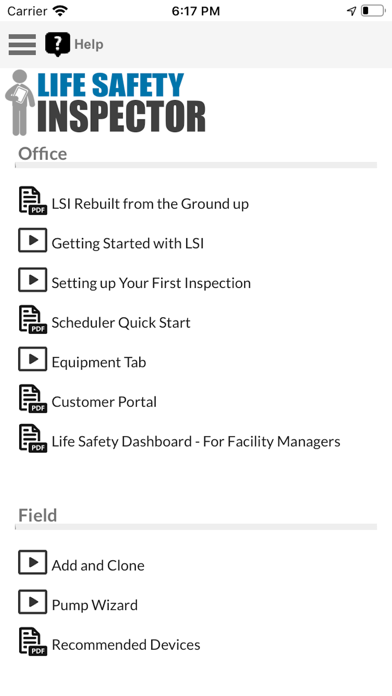
Task: Click the PDF icon for LSI Rebuilt
Action: (33, 201)
